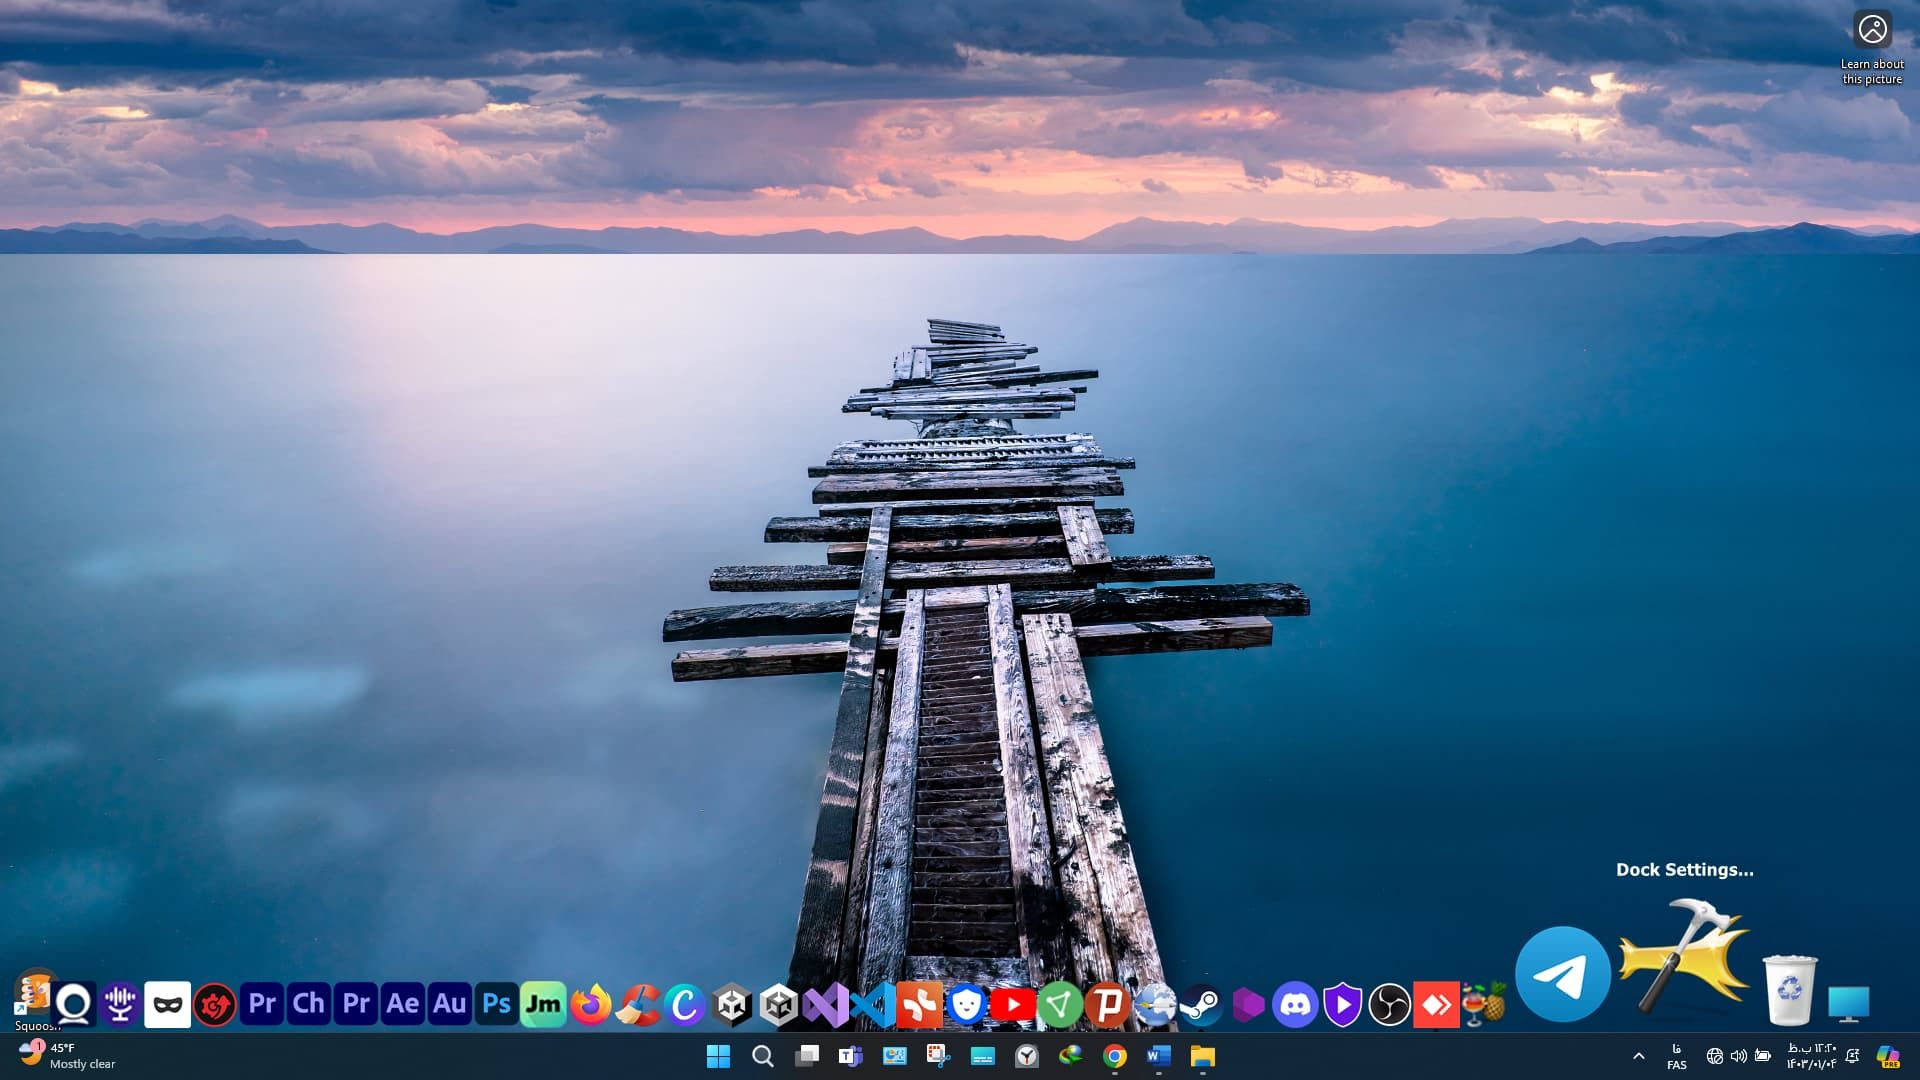This screenshot has width=1920, height=1080.
Task: Launch Canva from the dock
Action: (684, 1004)
